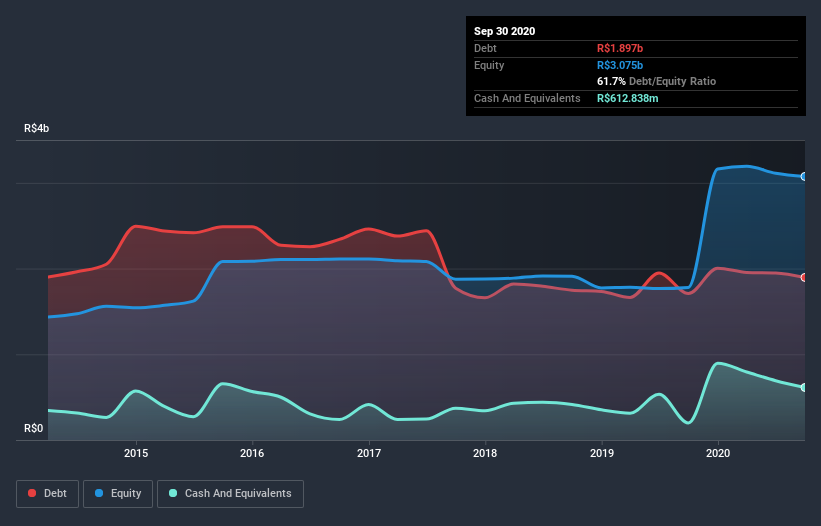
Task: Toggle the Equity series legend button
Action: tap(118, 494)
